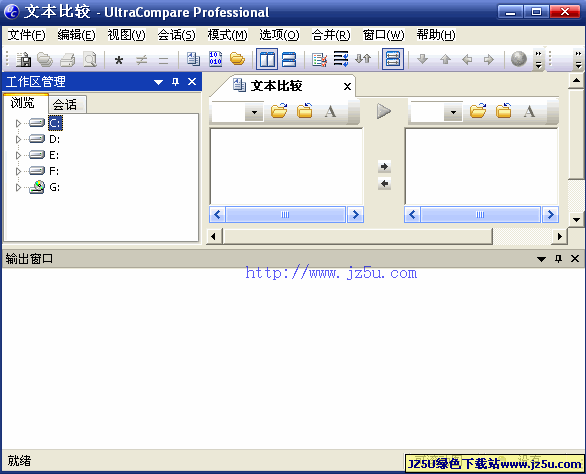Open 会话(S) menu
The width and height of the screenshot is (586, 474).
pyautogui.click(x=176, y=35)
